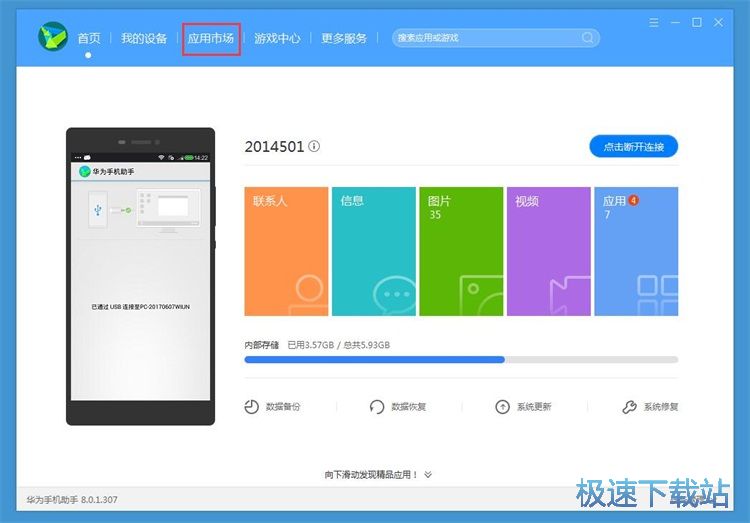Select 系统更新 system update label
Viewport: 750px width, 523px height.
[534, 407]
